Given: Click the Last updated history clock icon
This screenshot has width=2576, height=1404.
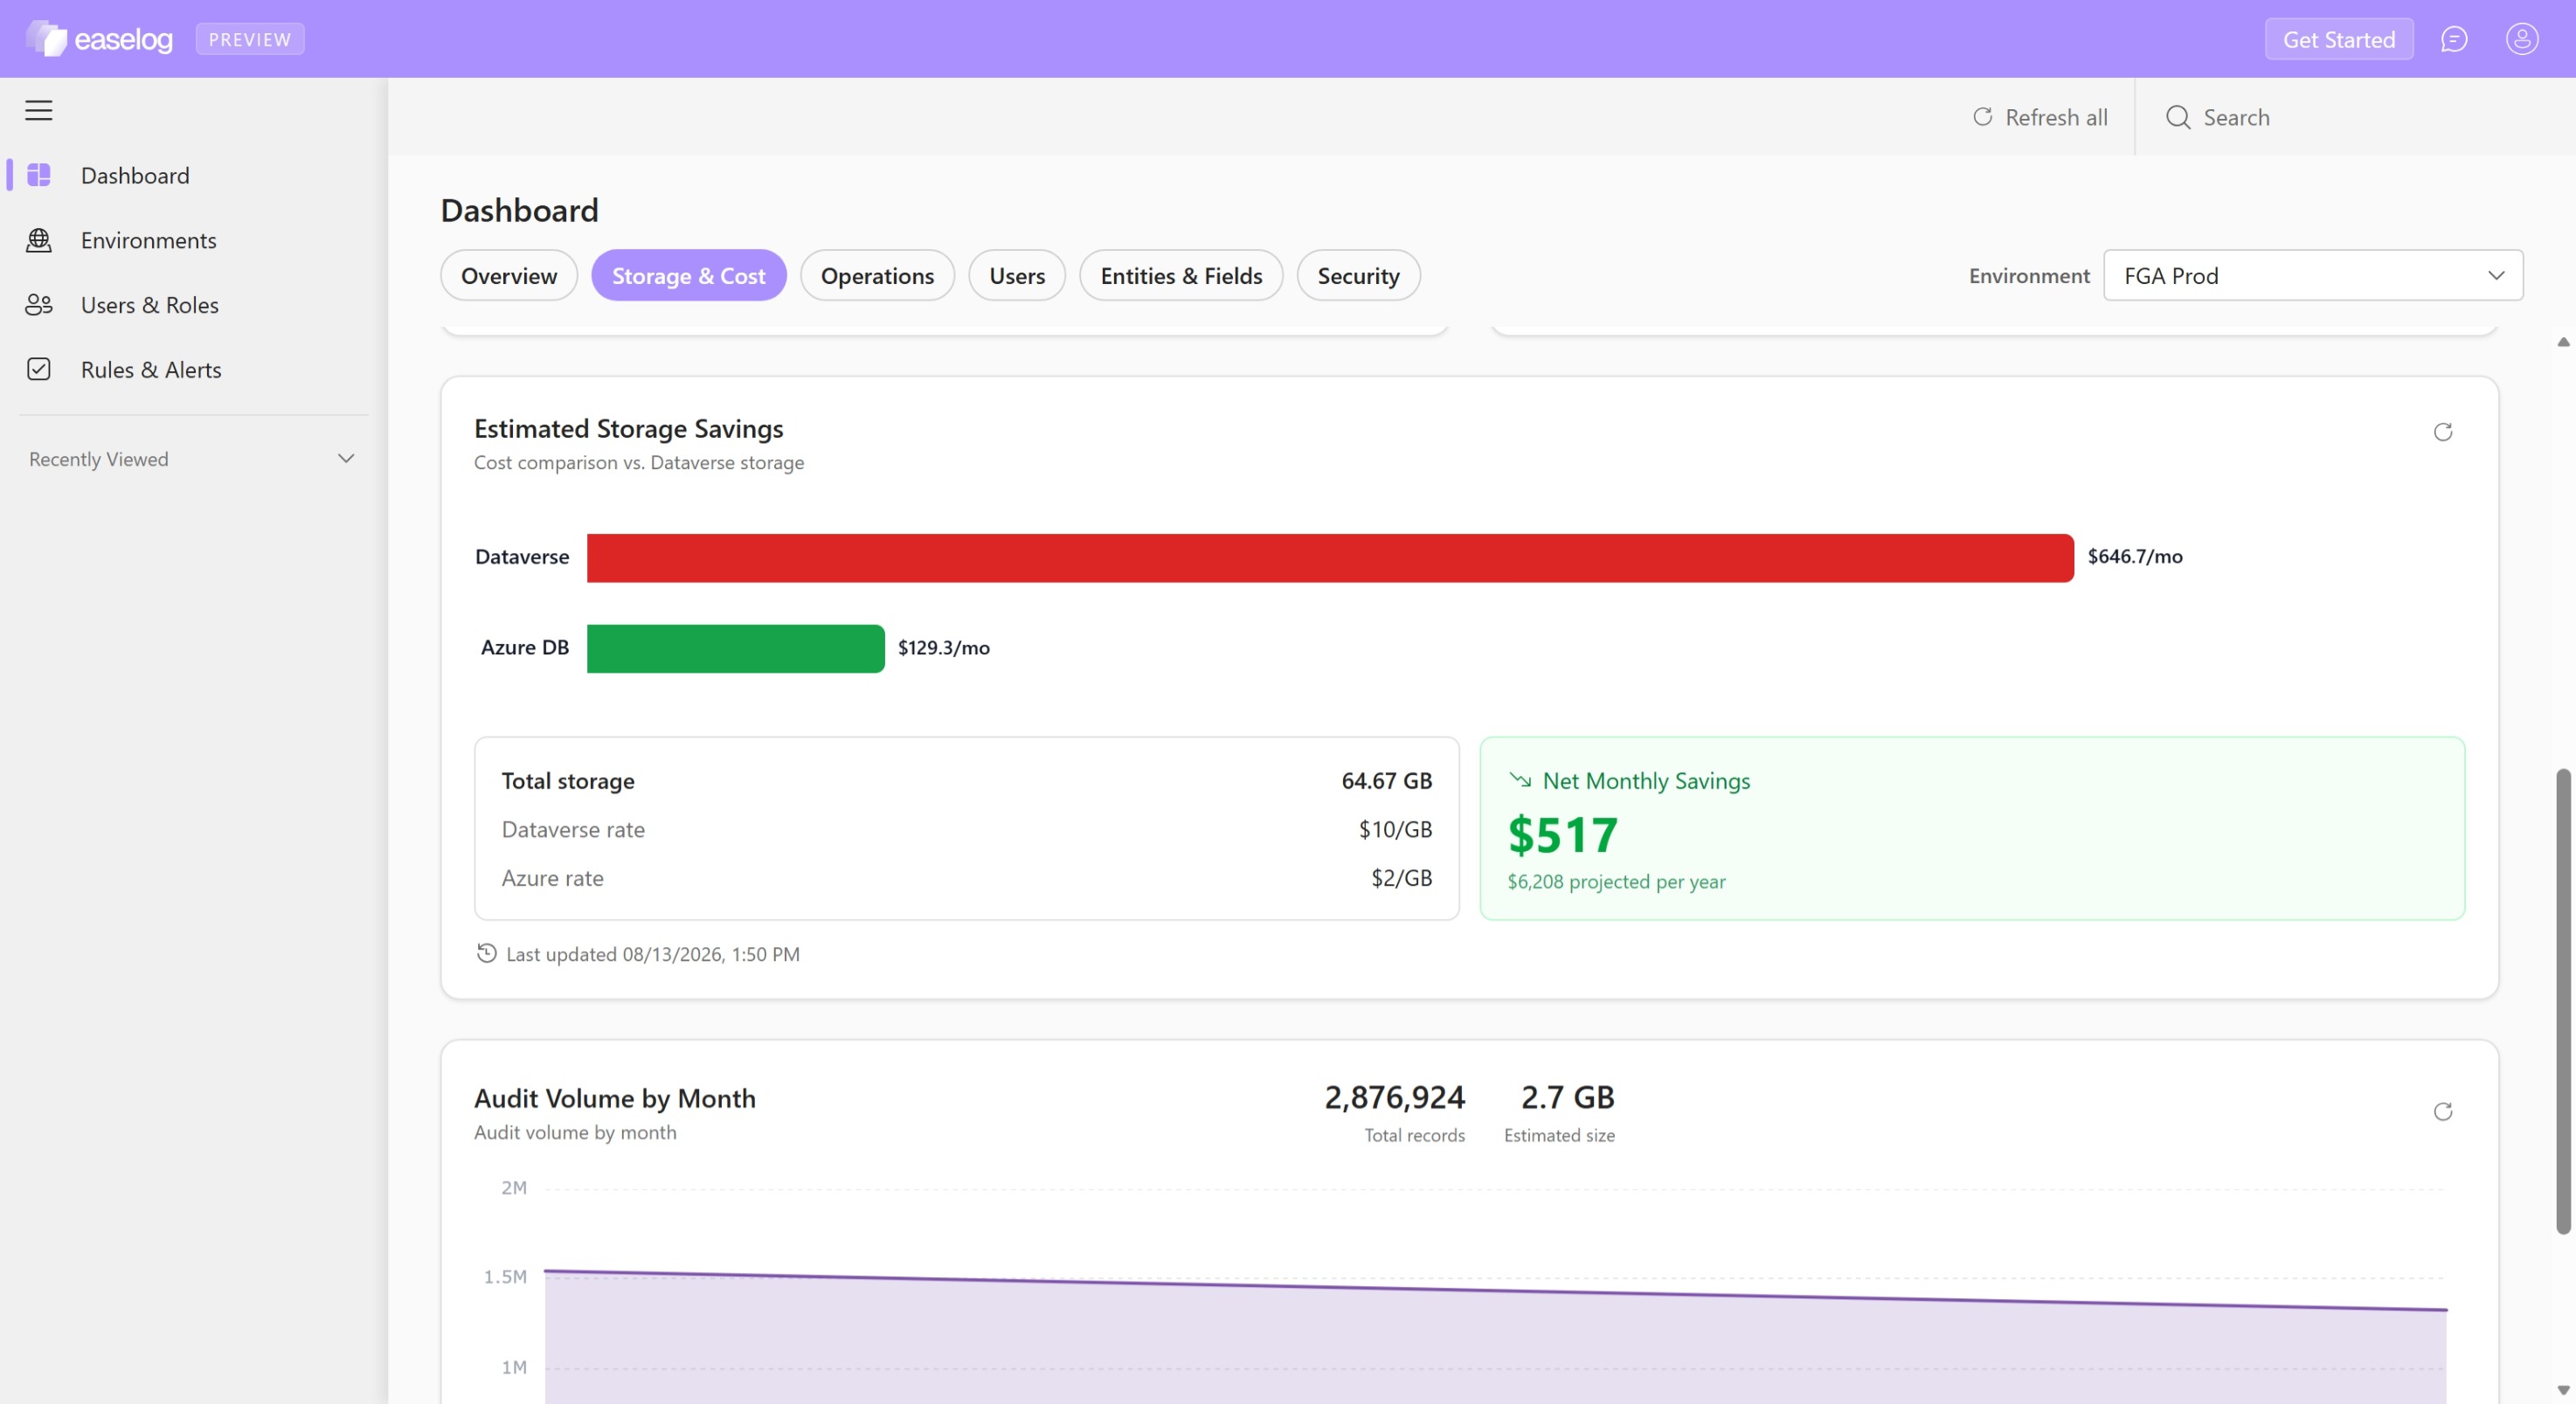Looking at the screenshot, I should pos(486,953).
